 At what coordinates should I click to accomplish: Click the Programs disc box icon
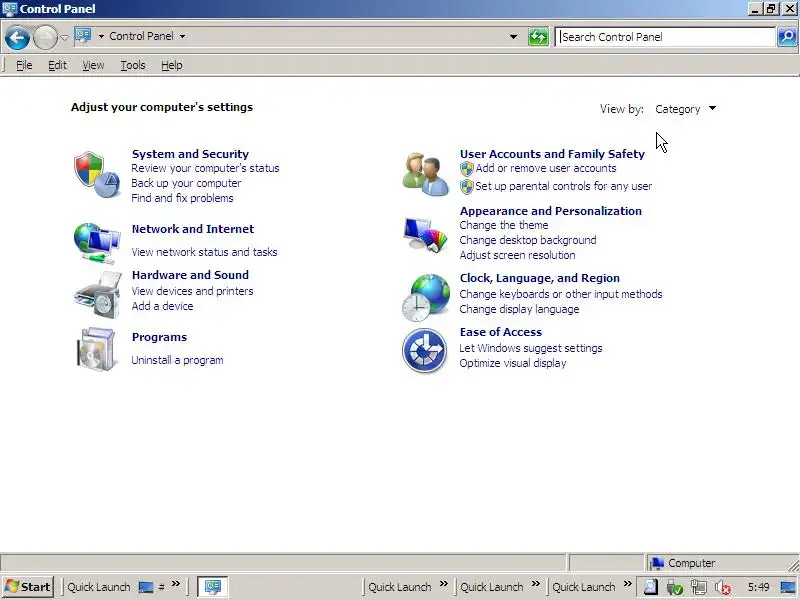click(96, 349)
